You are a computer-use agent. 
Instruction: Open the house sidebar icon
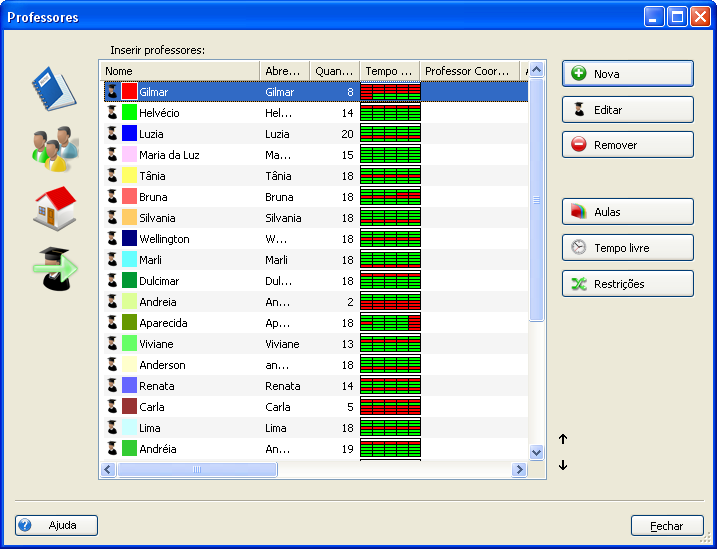tap(54, 208)
